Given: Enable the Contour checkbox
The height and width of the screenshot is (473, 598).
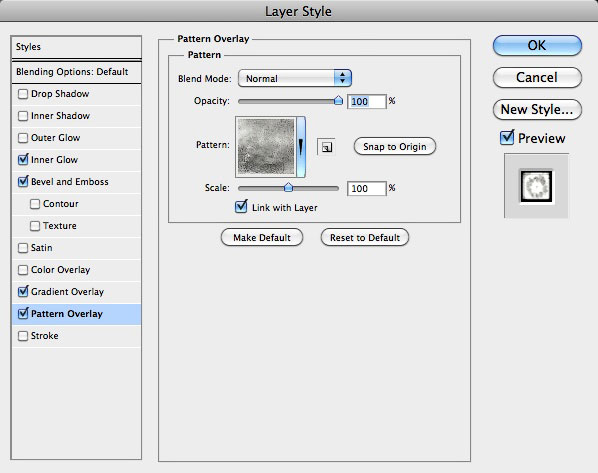Looking at the screenshot, I should tap(35, 204).
